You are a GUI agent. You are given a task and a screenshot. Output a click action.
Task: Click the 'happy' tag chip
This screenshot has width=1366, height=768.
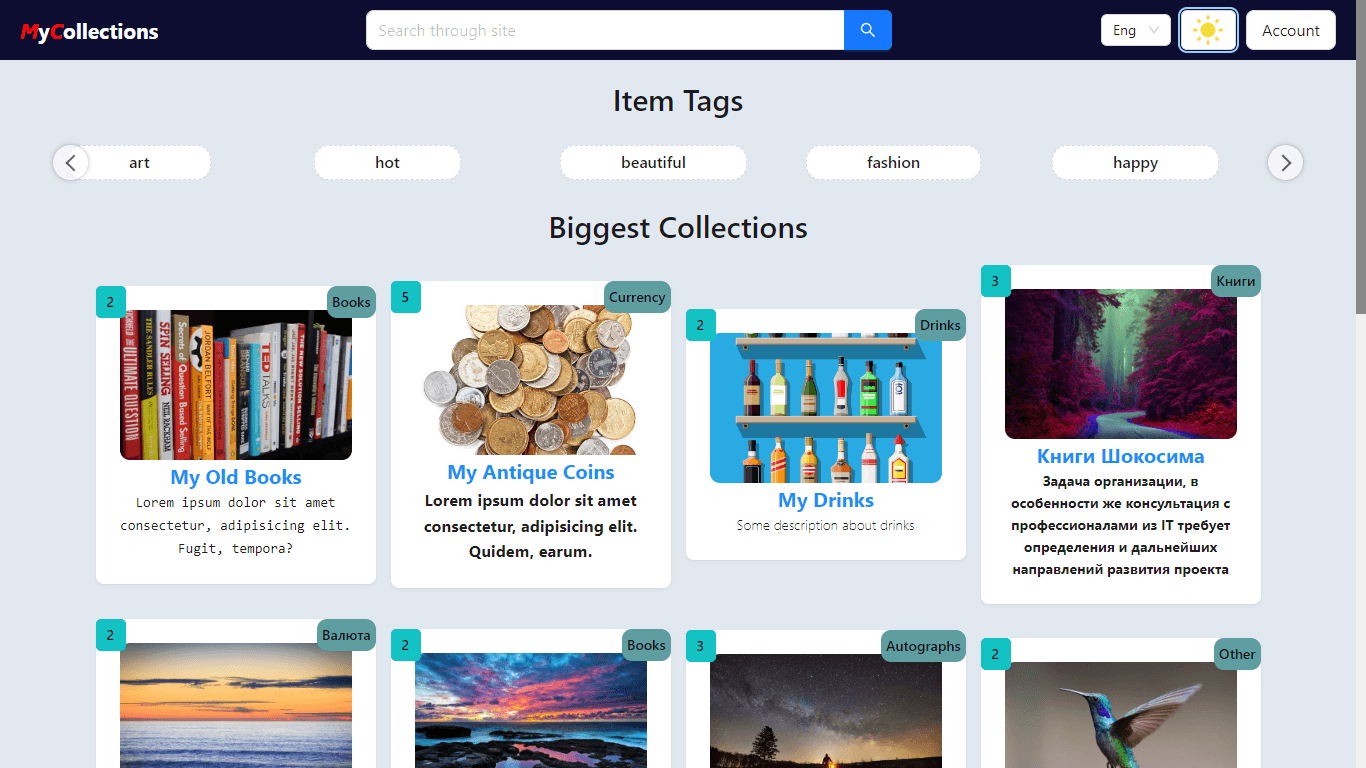click(x=1135, y=163)
